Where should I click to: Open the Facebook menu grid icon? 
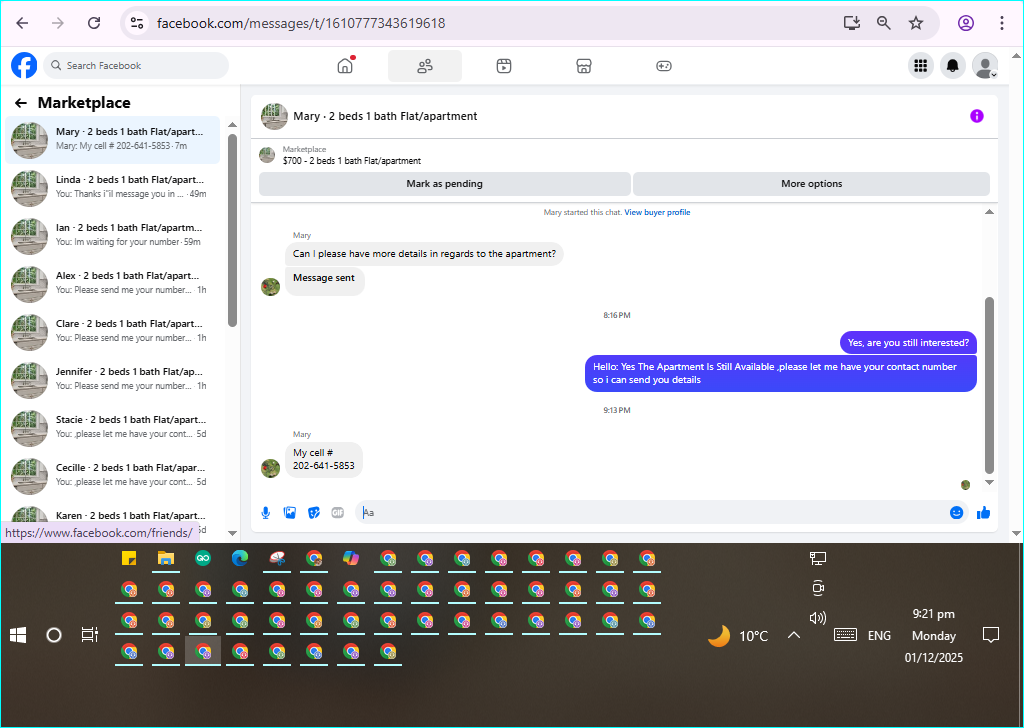[x=920, y=65]
